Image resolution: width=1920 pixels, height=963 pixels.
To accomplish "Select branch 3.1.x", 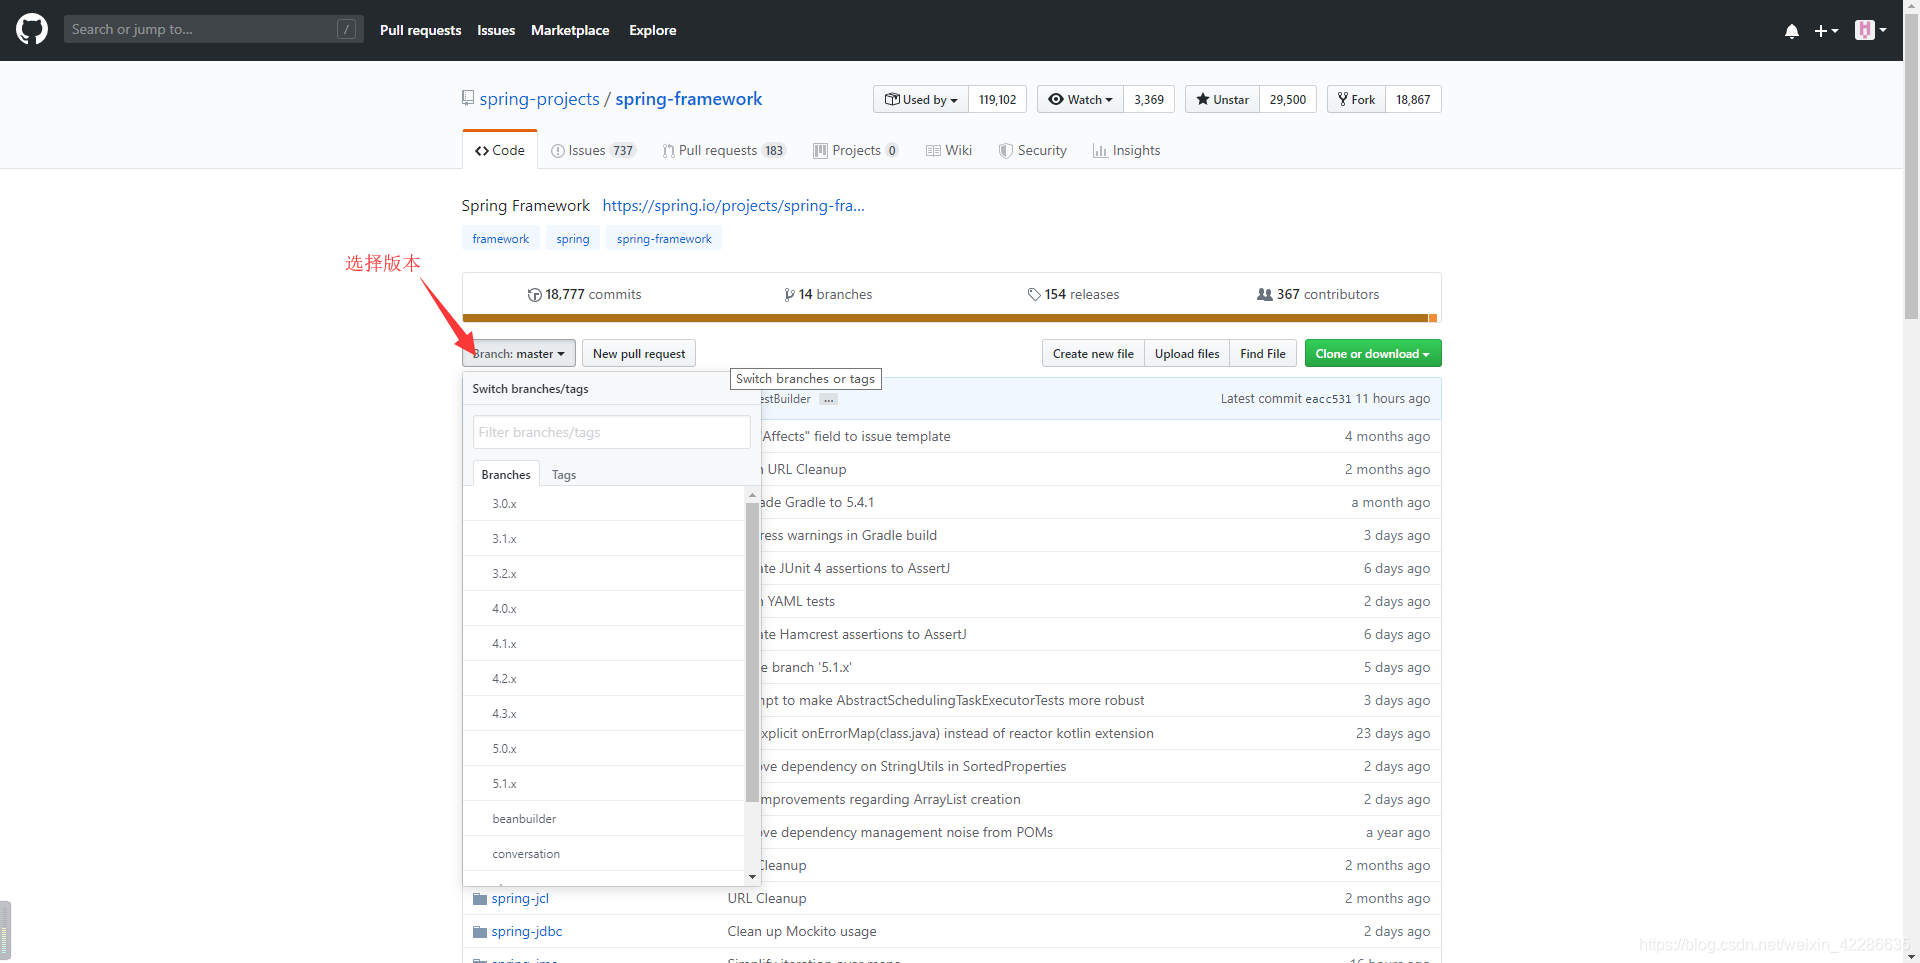I will click(604, 539).
